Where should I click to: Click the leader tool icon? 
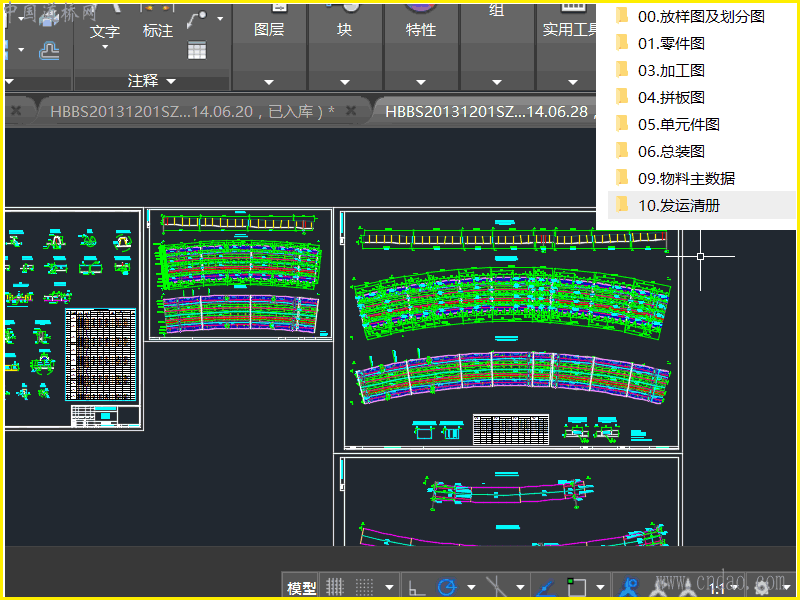coord(197,19)
